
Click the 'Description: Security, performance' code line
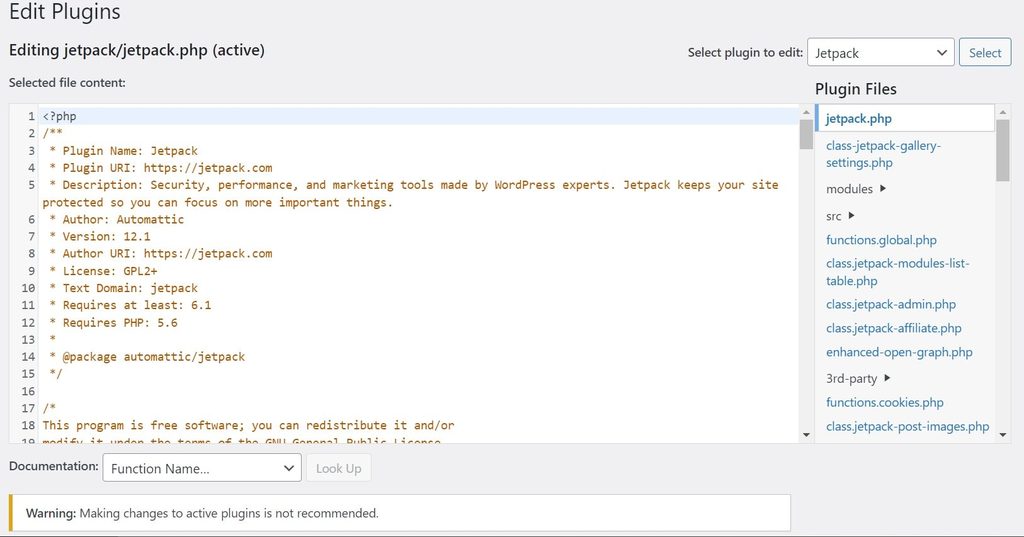pos(410,193)
